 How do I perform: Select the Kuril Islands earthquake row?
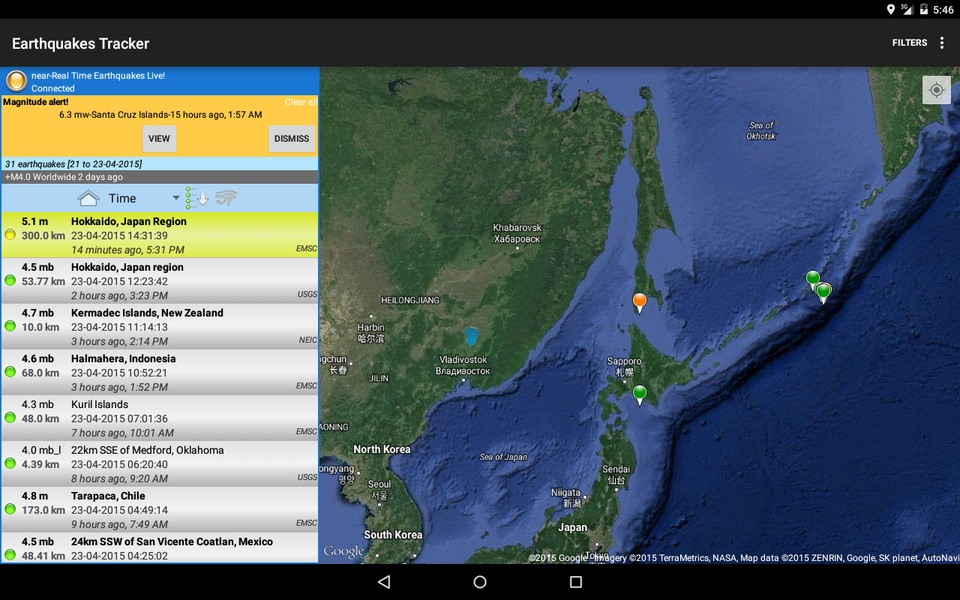click(x=160, y=418)
